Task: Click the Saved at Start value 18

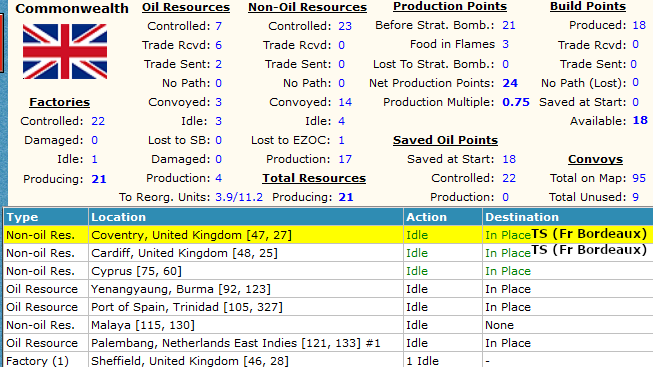Action: click(509, 159)
